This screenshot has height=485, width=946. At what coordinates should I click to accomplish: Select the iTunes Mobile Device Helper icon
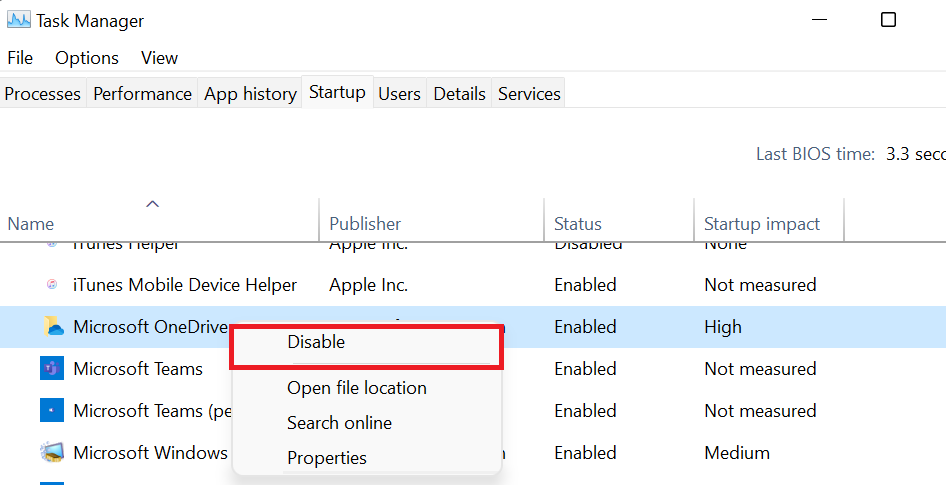(x=52, y=284)
